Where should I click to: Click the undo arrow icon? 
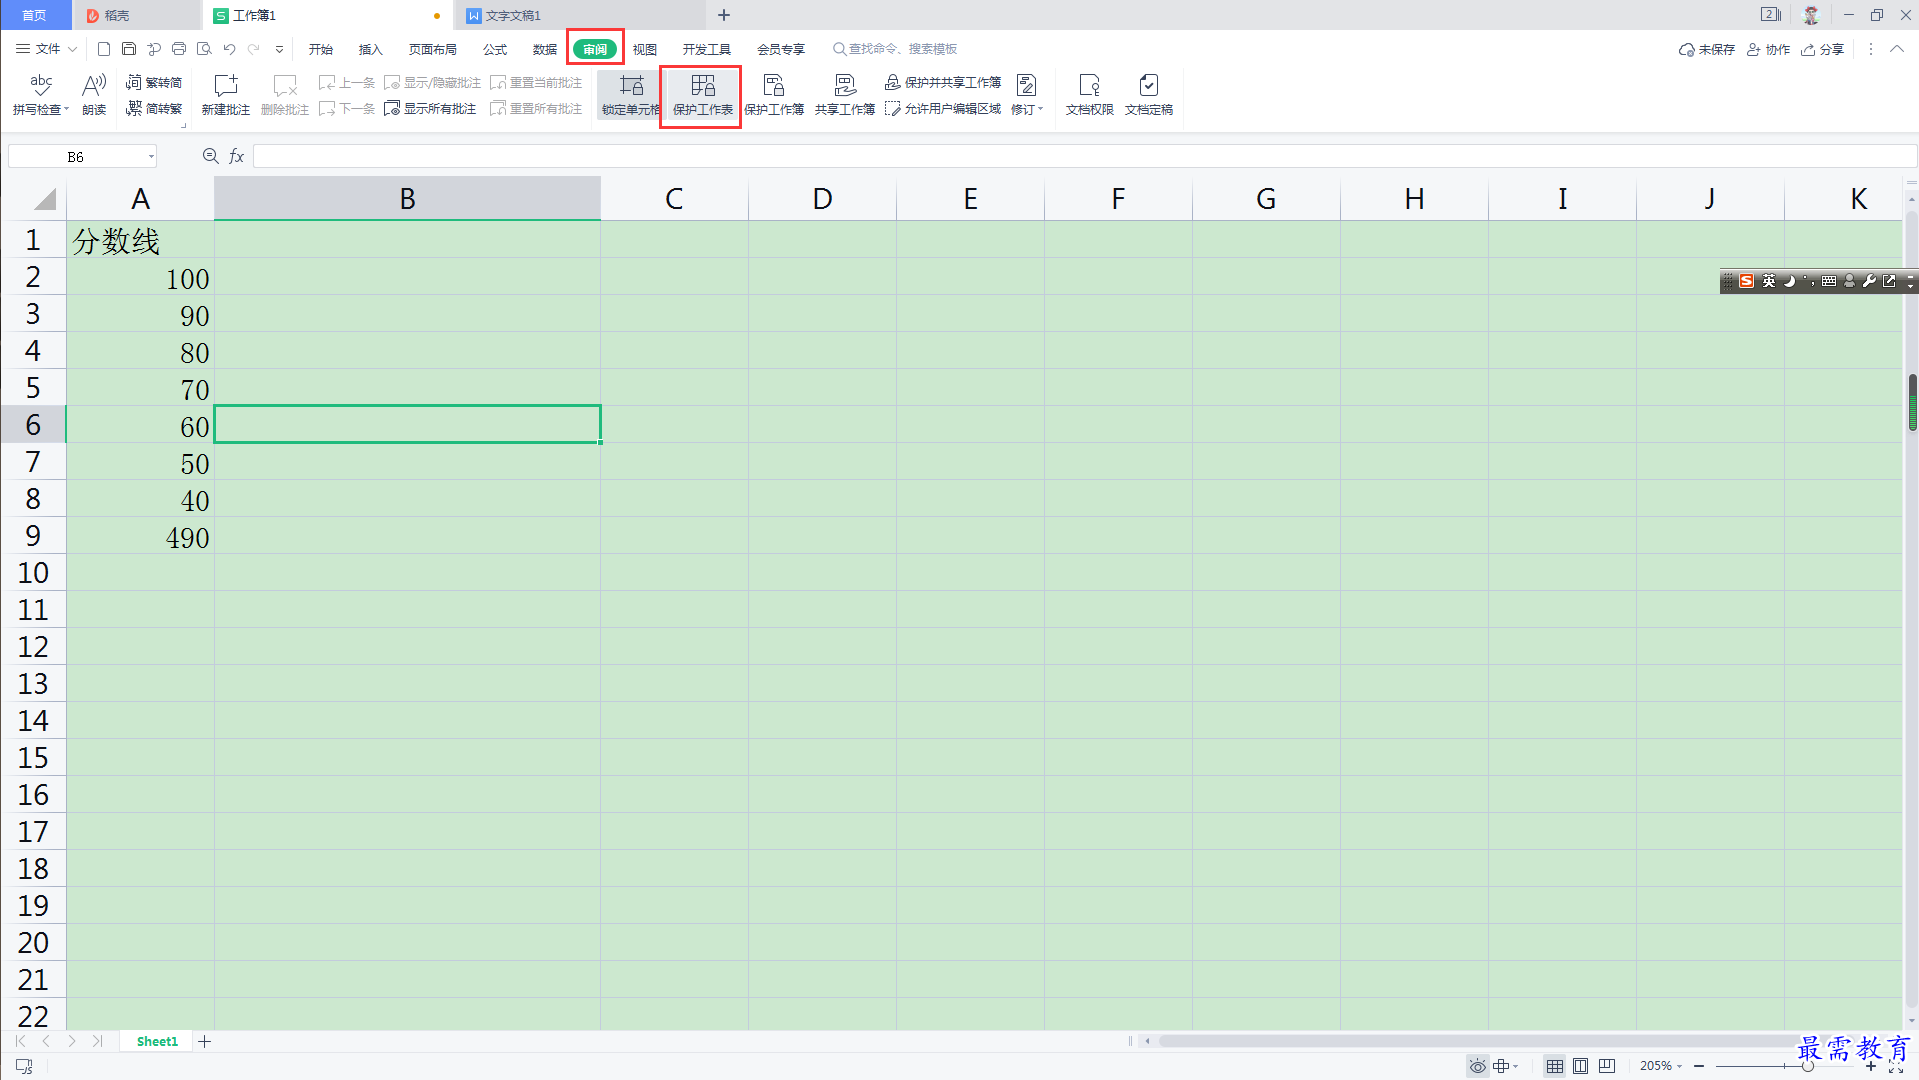coord(230,49)
